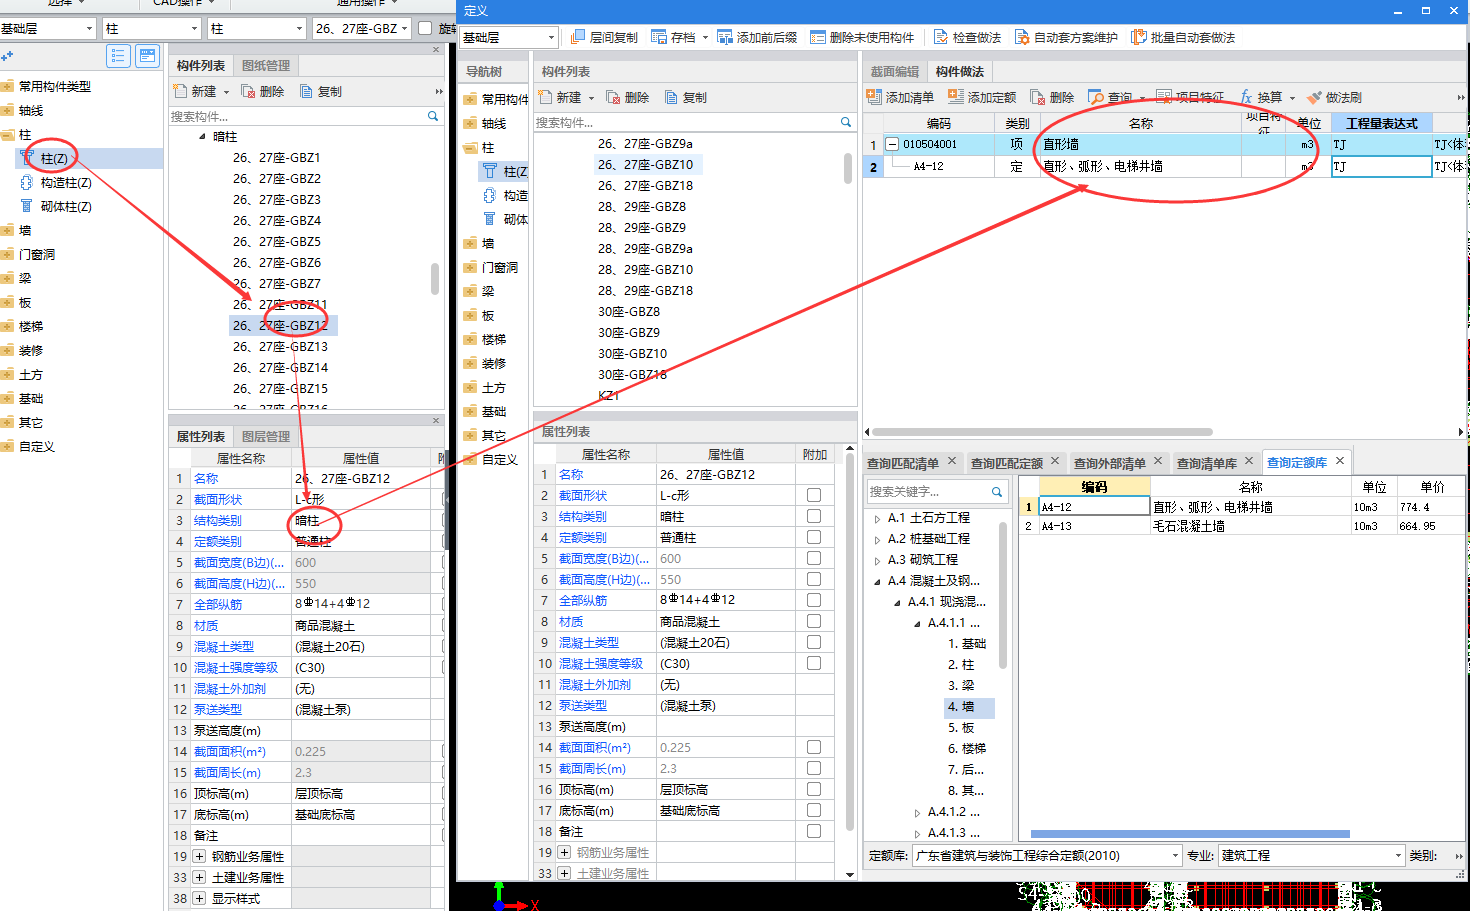Tick the 截面面积 附加 checkbox

(814, 747)
